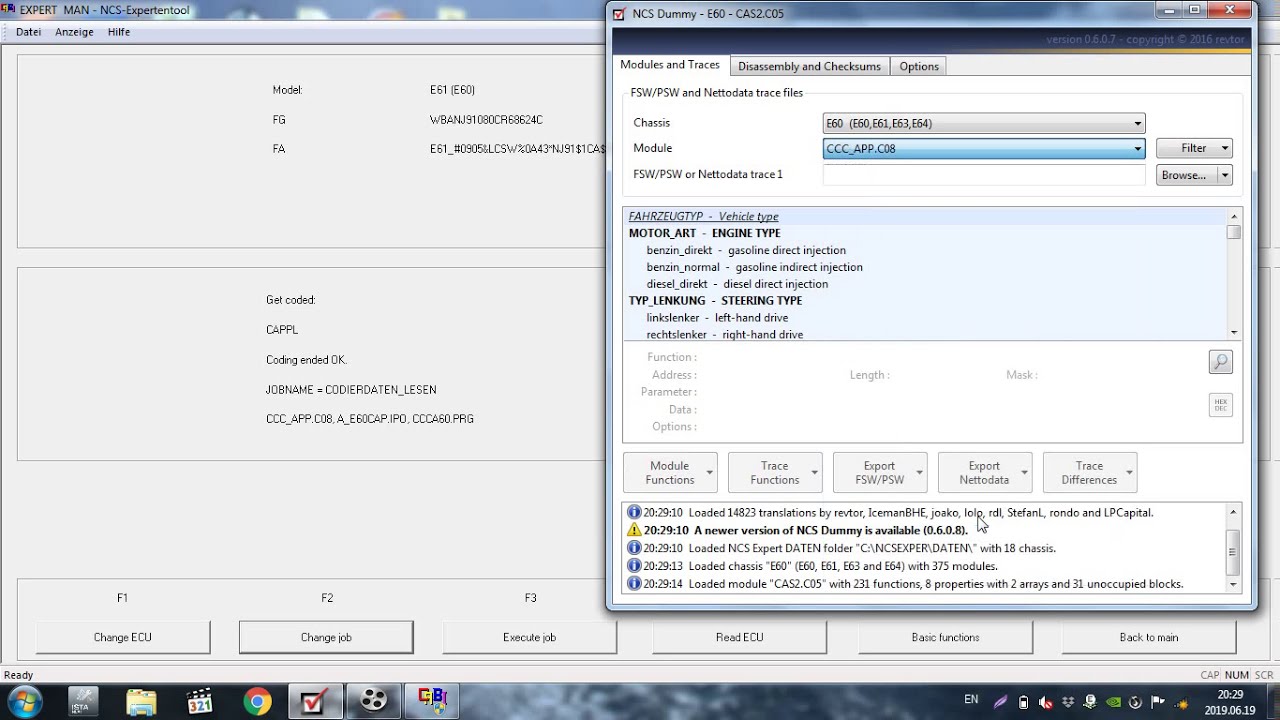Click the yellow warning icon for newer version message
1280x720 pixels.
point(634,530)
